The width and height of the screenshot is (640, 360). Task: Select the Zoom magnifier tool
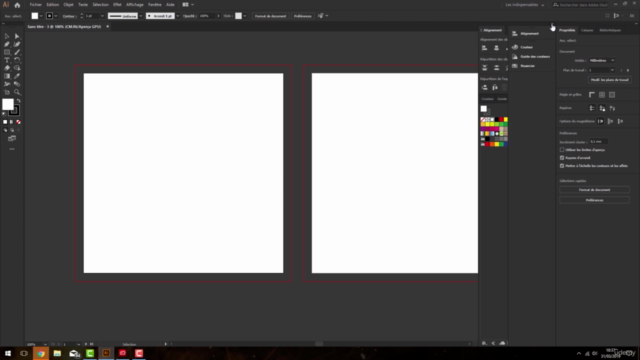(17, 92)
